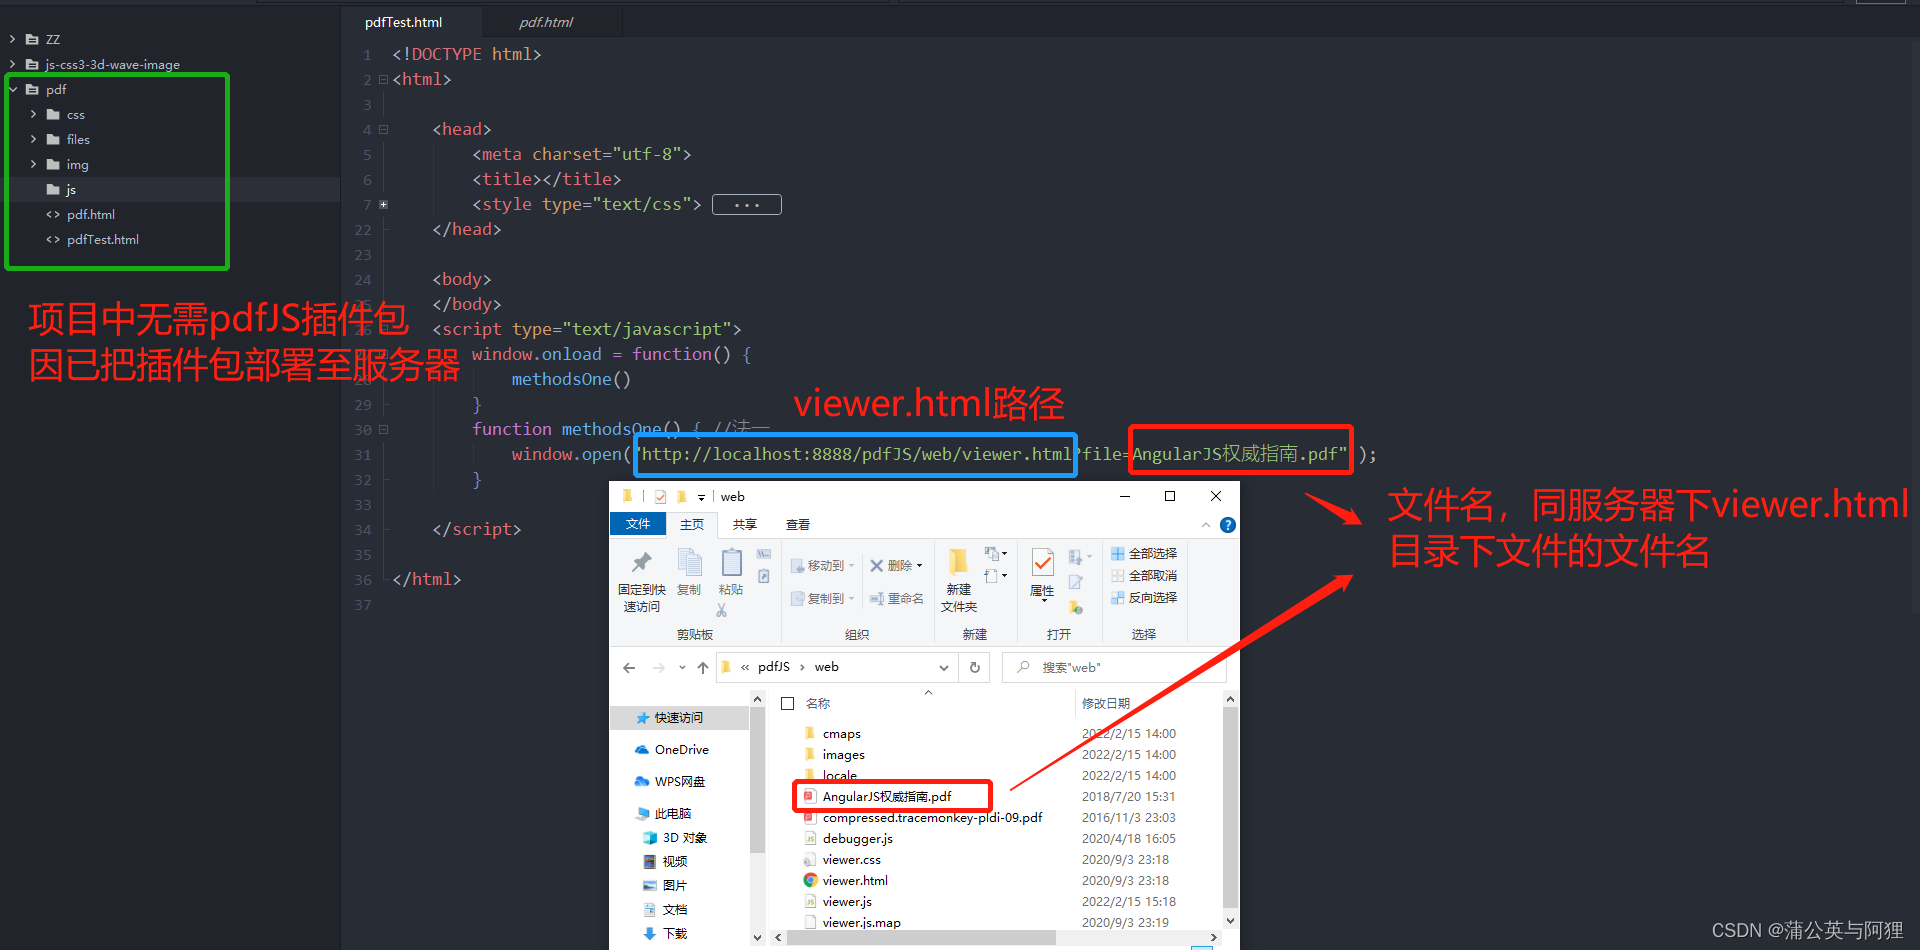Collapse the pdf folder in the project tree

(14, 89)
